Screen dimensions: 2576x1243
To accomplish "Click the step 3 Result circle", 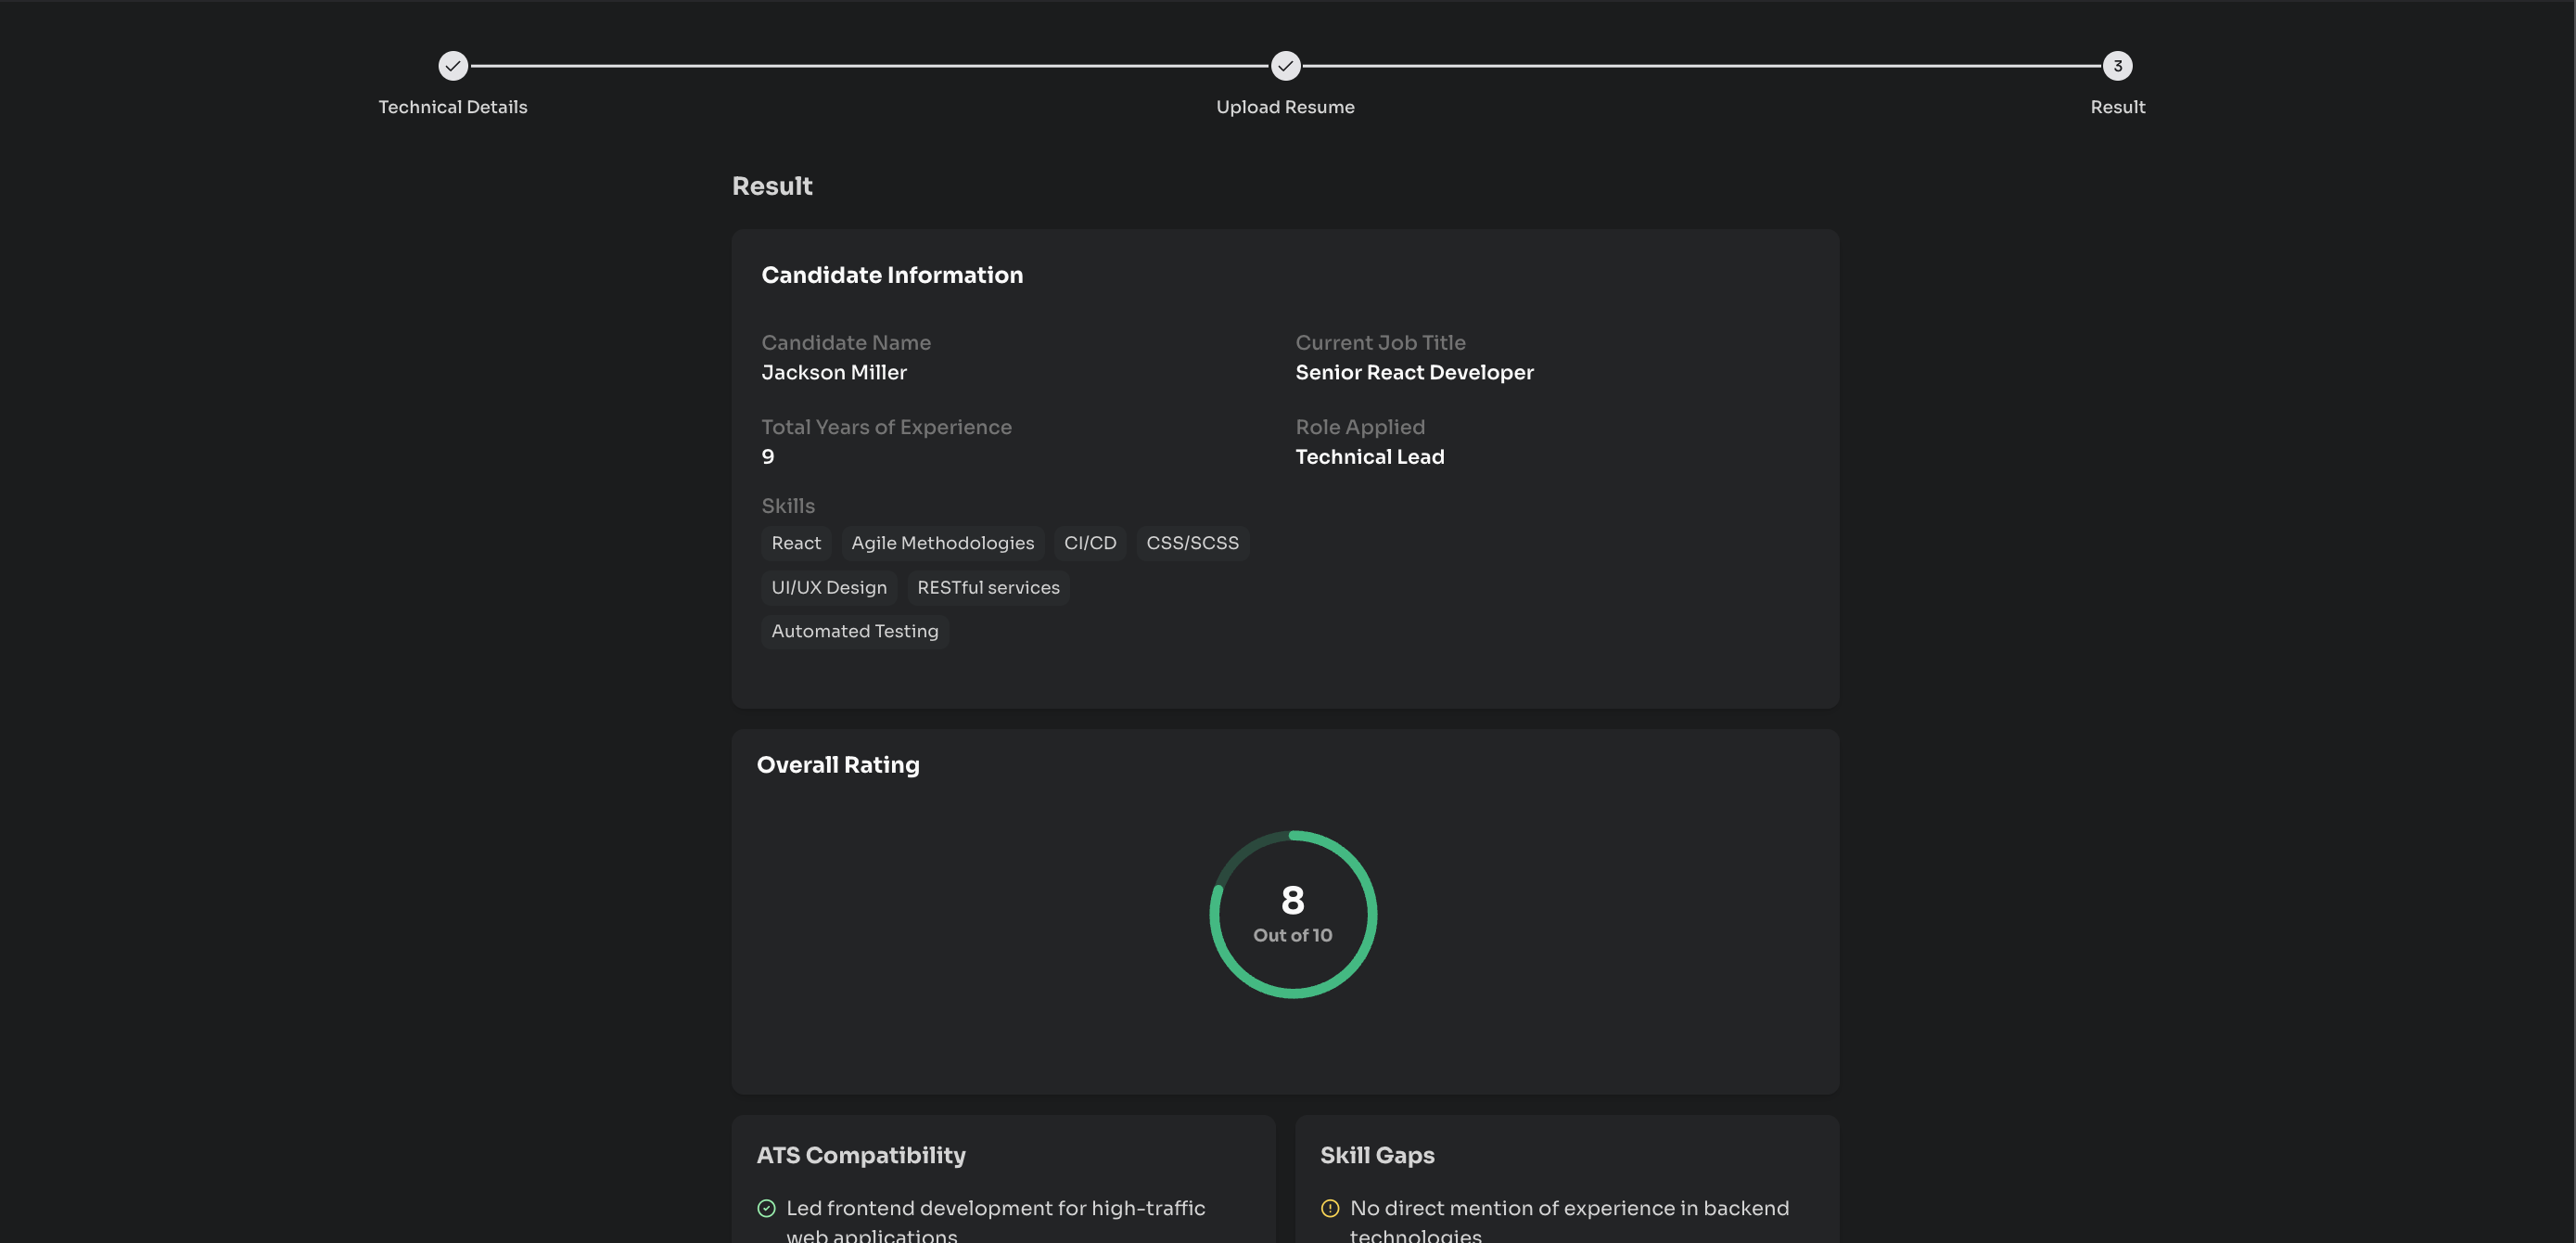I will [x=2117, y=66].
